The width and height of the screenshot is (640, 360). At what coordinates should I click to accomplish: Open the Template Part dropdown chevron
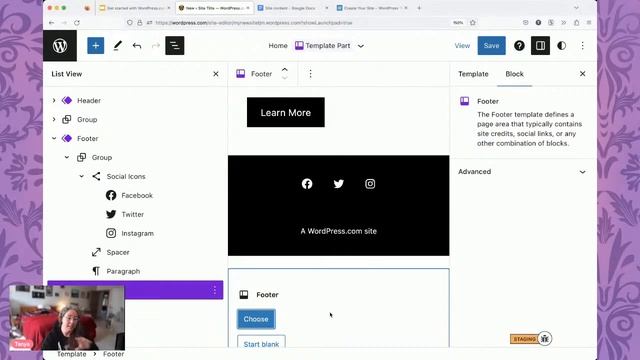point(361,46)
